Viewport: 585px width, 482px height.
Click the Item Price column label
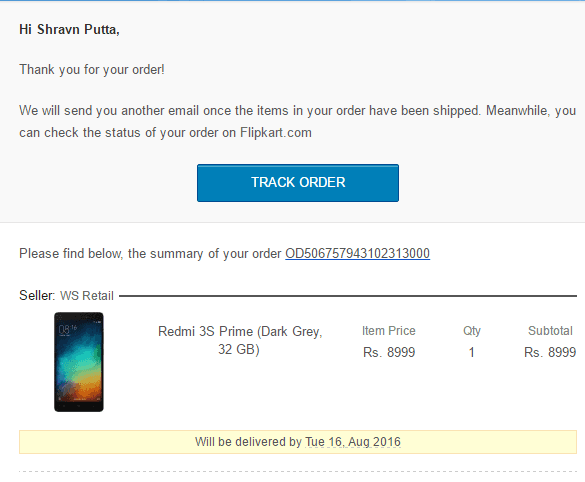[x=388, y=331]
